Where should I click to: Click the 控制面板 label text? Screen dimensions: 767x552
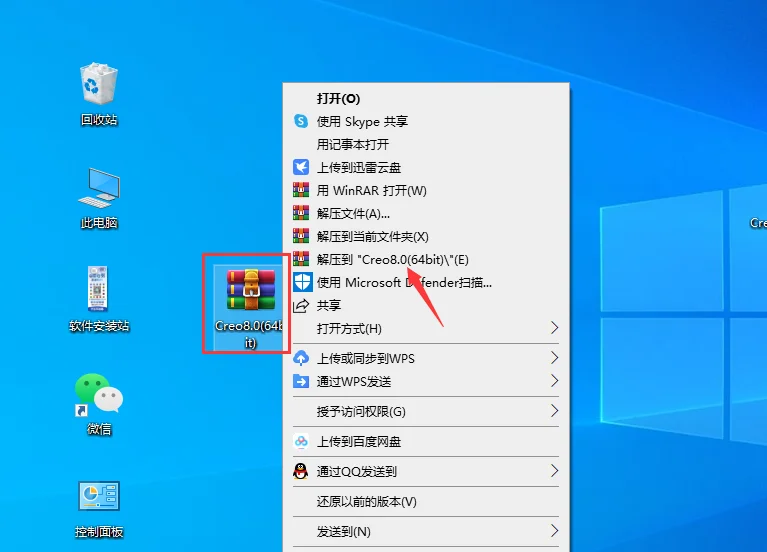click(x=99, y=532)
